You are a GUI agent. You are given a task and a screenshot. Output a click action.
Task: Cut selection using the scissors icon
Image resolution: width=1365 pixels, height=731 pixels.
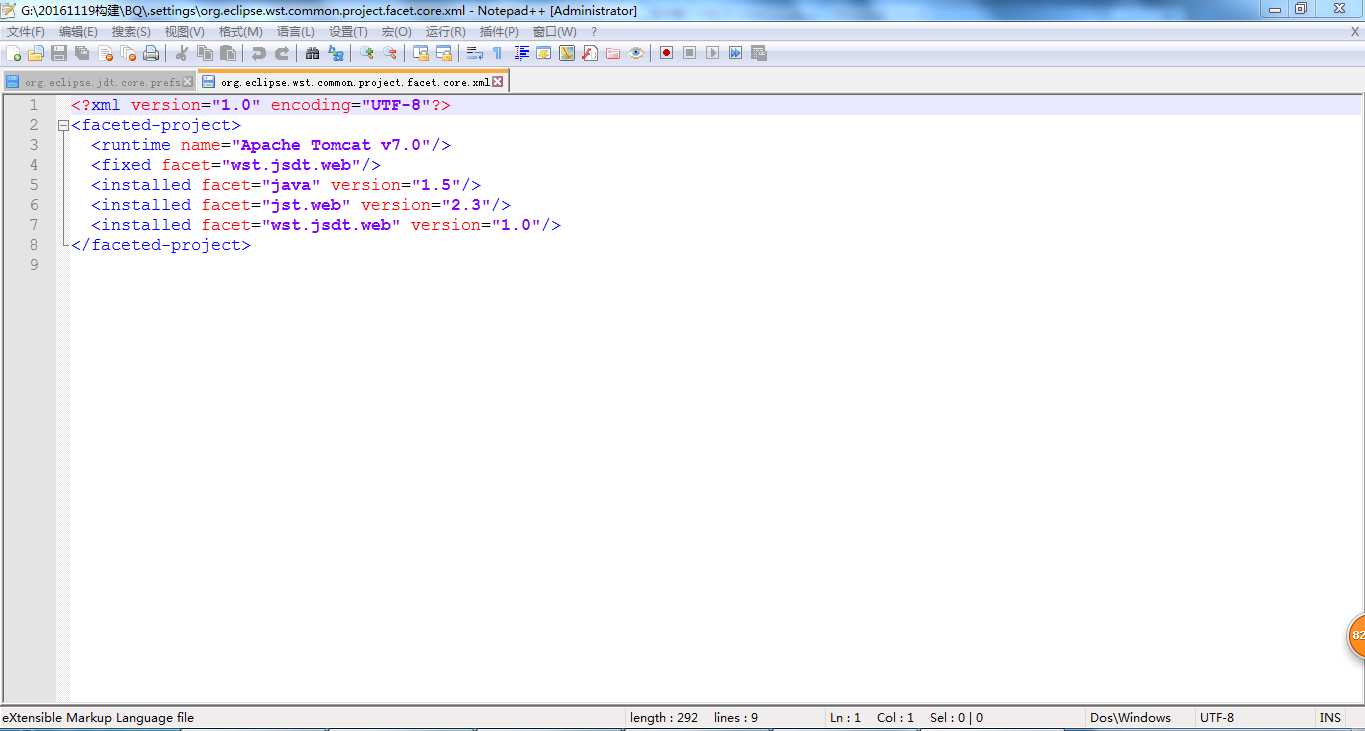[182, 53]
